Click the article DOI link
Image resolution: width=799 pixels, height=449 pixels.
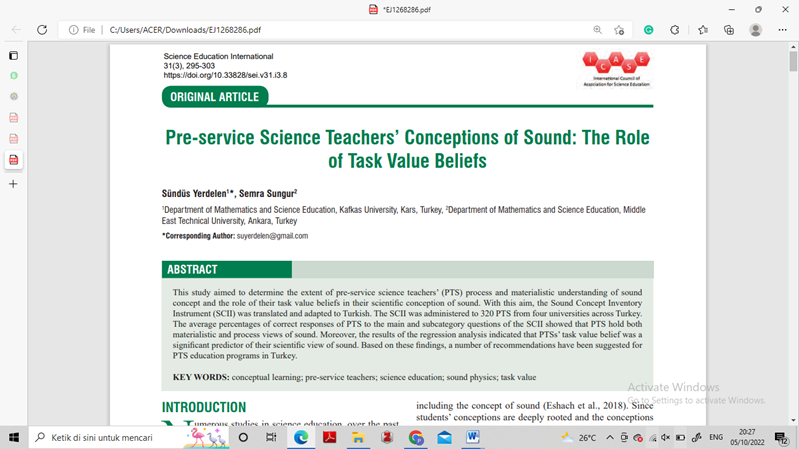225,75
